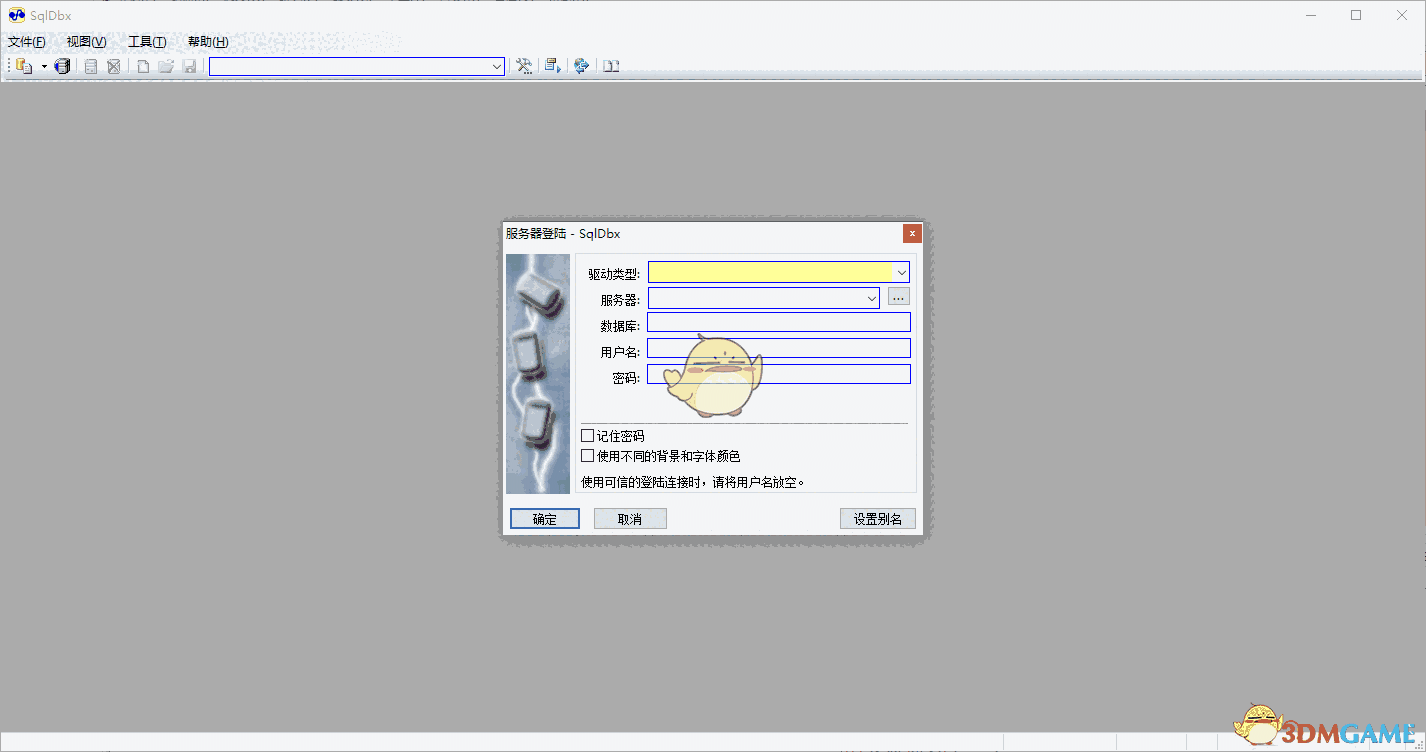This screenshot has width=1426, height=752.
Task: Click inside the 用户名 input field
Action: [x=779, y=348]
